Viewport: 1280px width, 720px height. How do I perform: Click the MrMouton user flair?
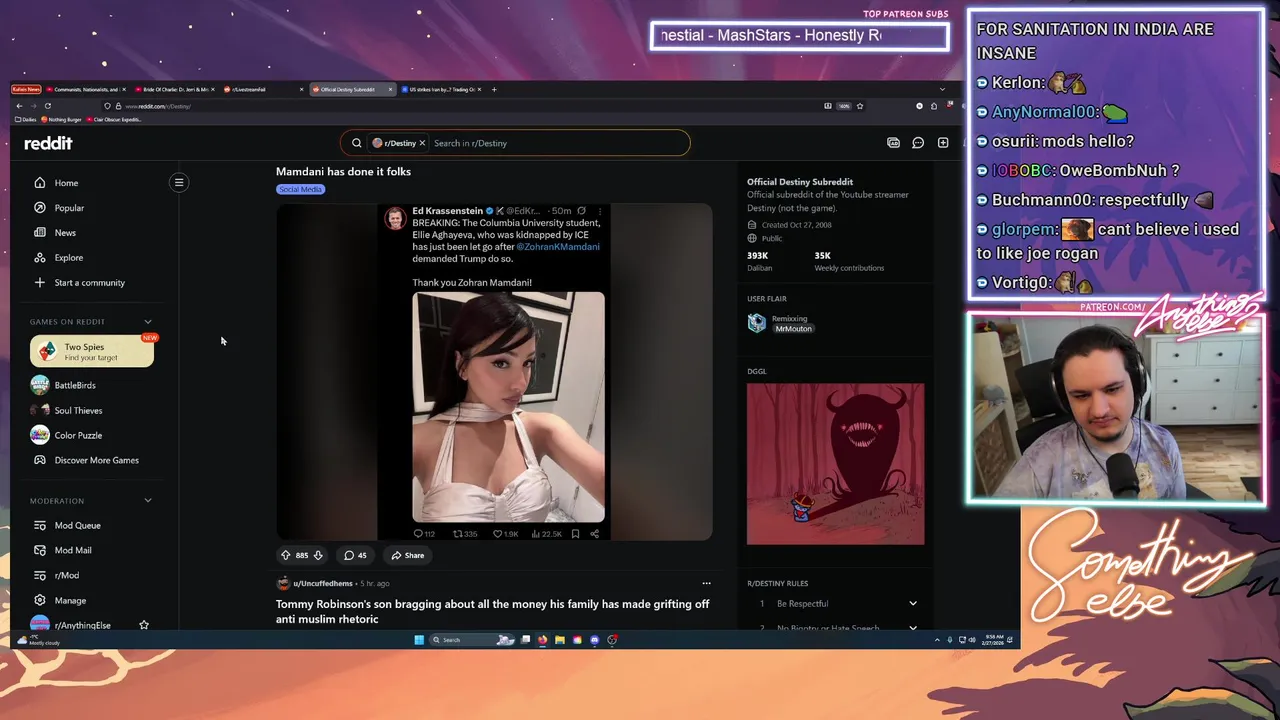793,328
